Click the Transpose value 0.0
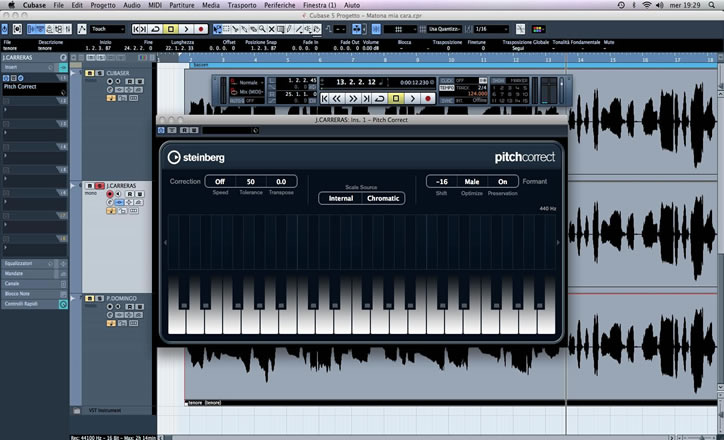 click(x=281, y=181)
